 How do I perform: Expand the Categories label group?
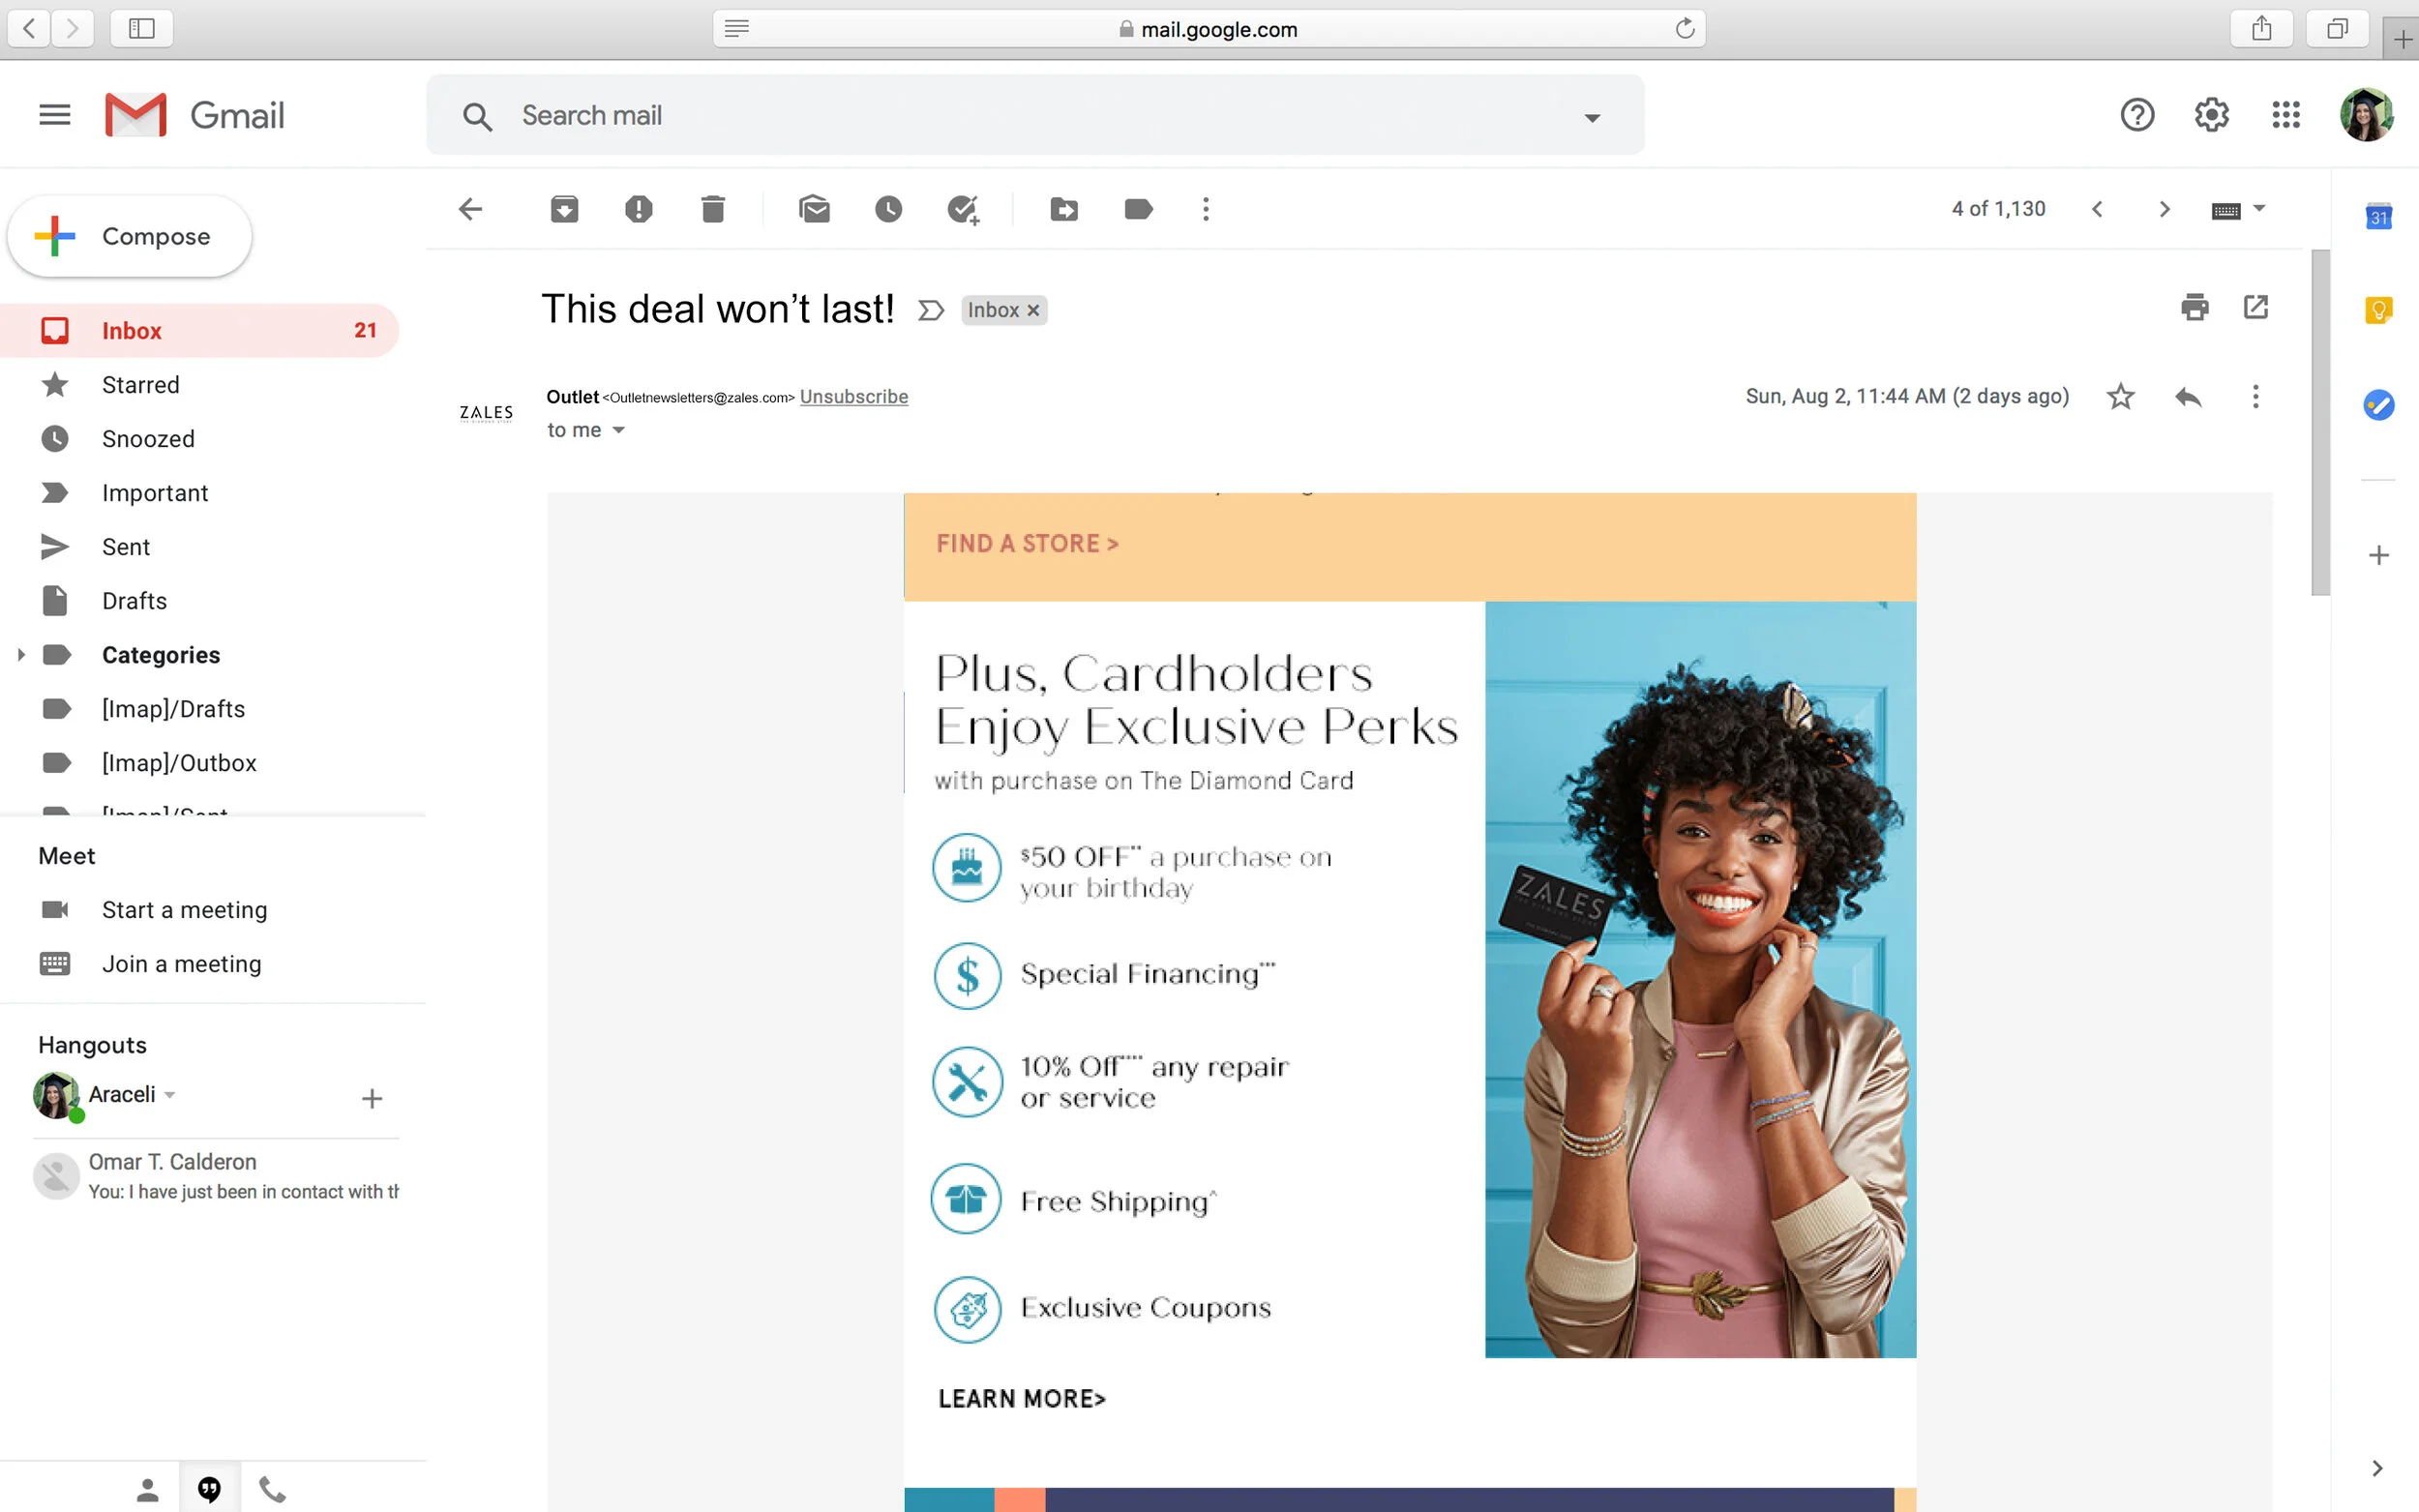click(x=20, y=655)
